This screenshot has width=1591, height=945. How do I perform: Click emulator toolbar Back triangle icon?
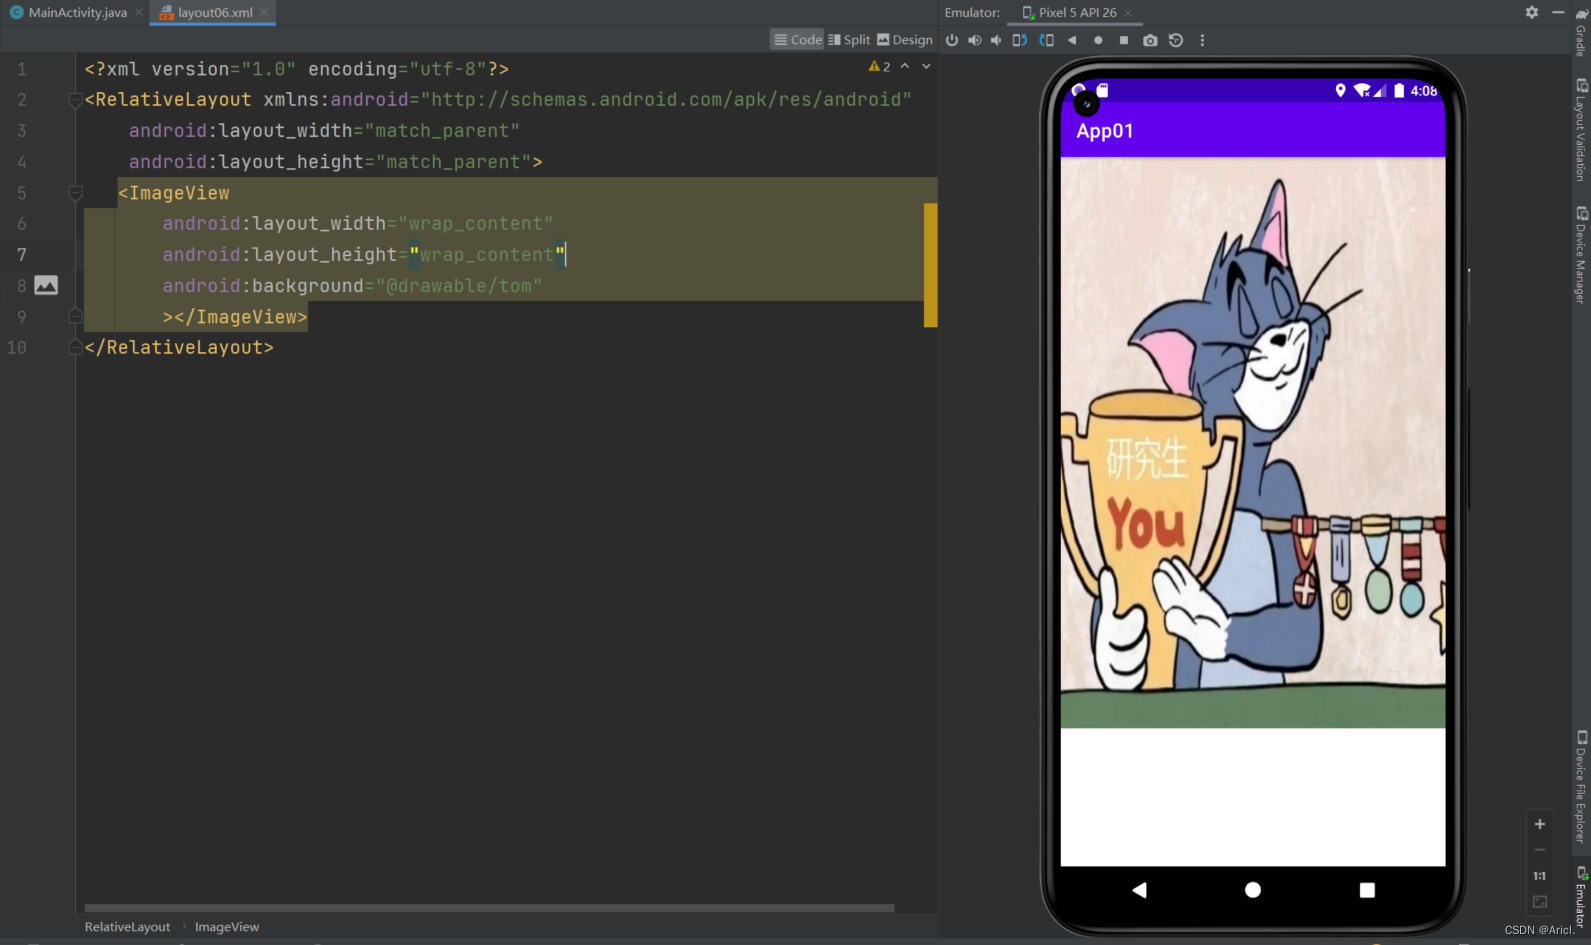pos(1072,40)
